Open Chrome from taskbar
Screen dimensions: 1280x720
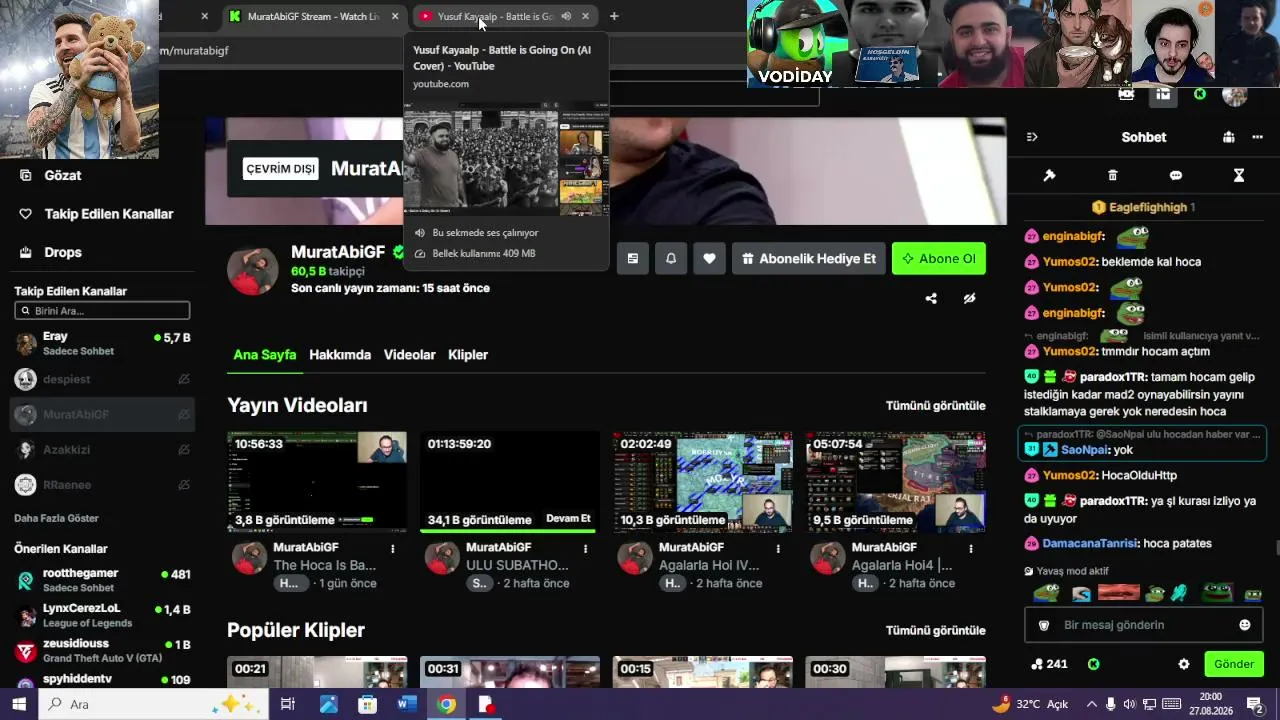446,704
